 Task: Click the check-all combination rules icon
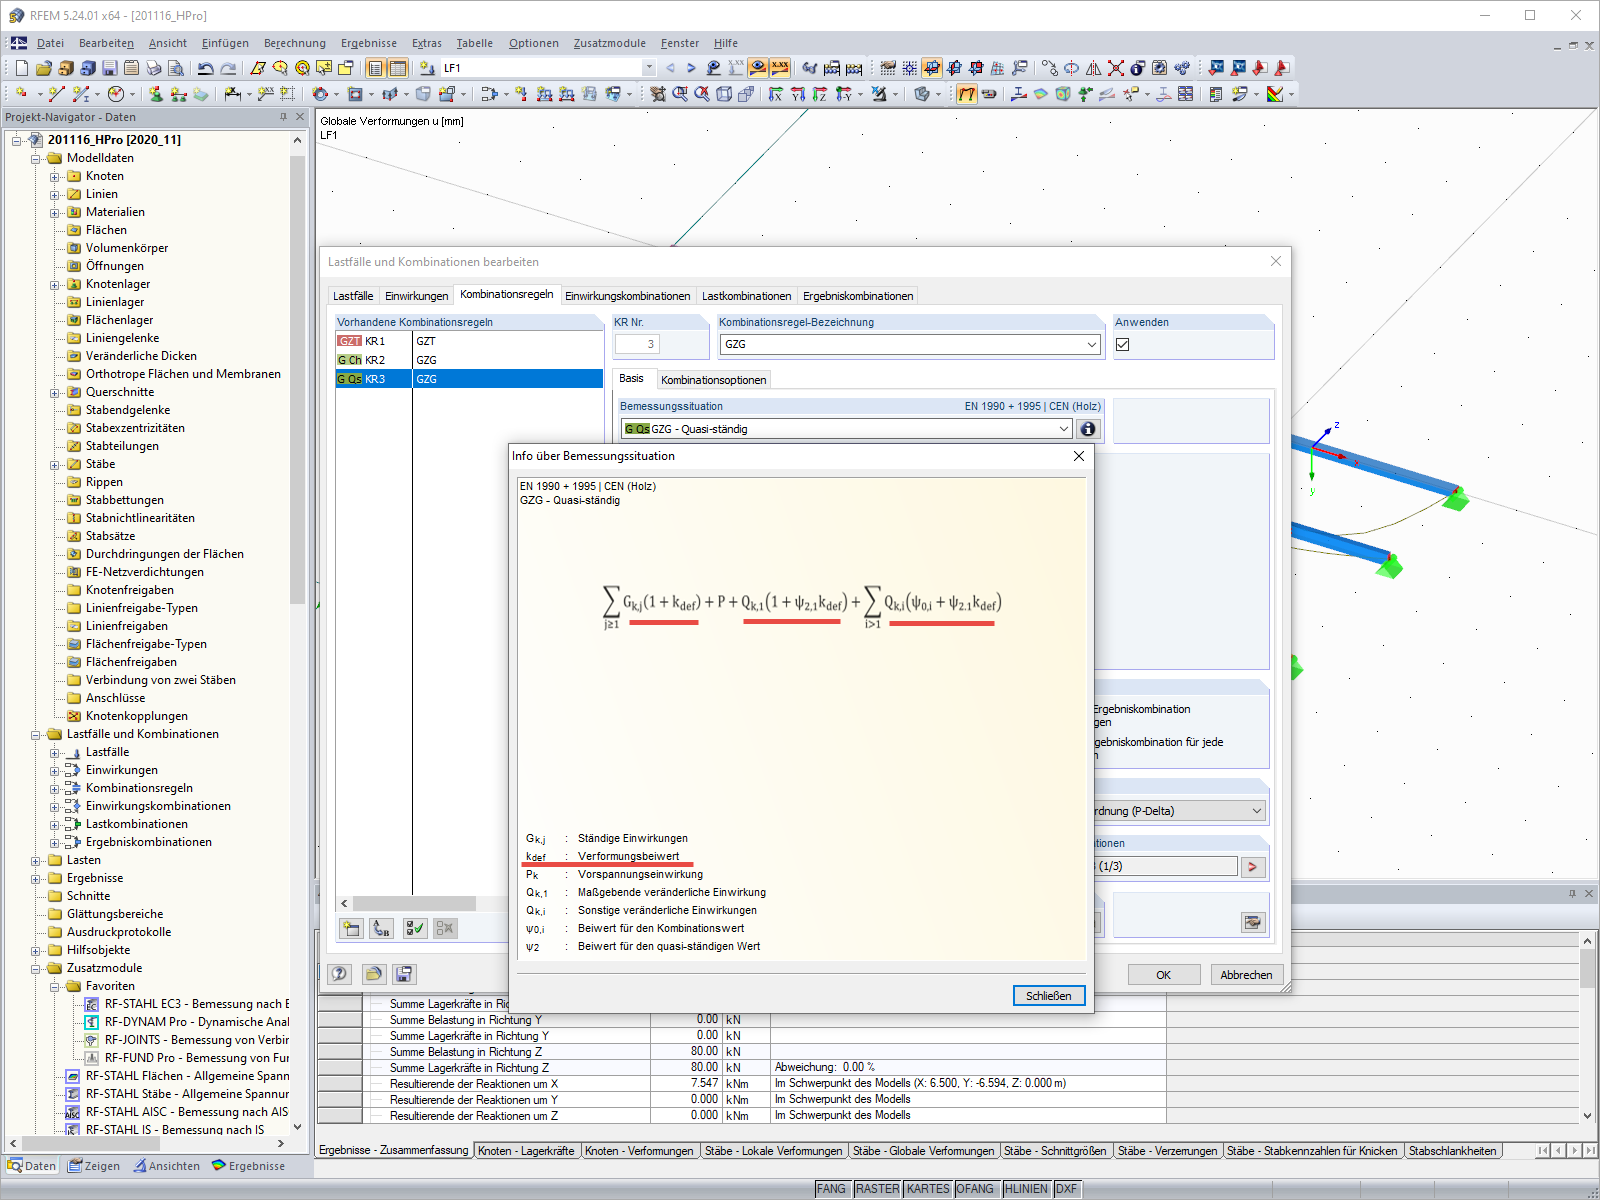pos(414,928)
